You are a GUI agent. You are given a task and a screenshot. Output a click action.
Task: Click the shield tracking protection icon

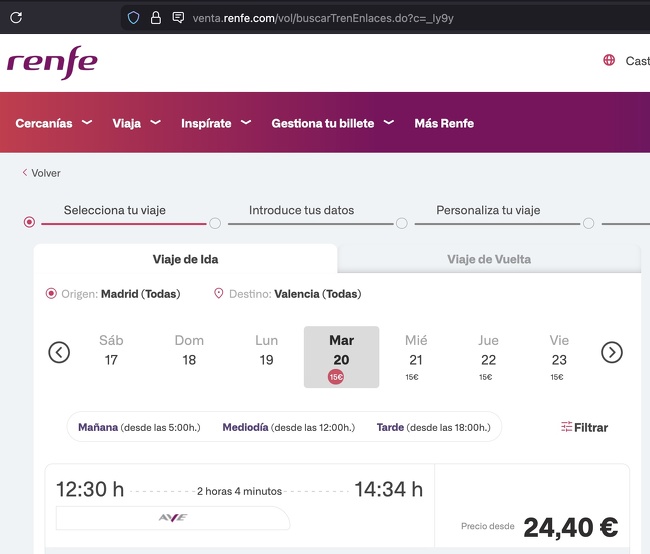click(134, 17)
